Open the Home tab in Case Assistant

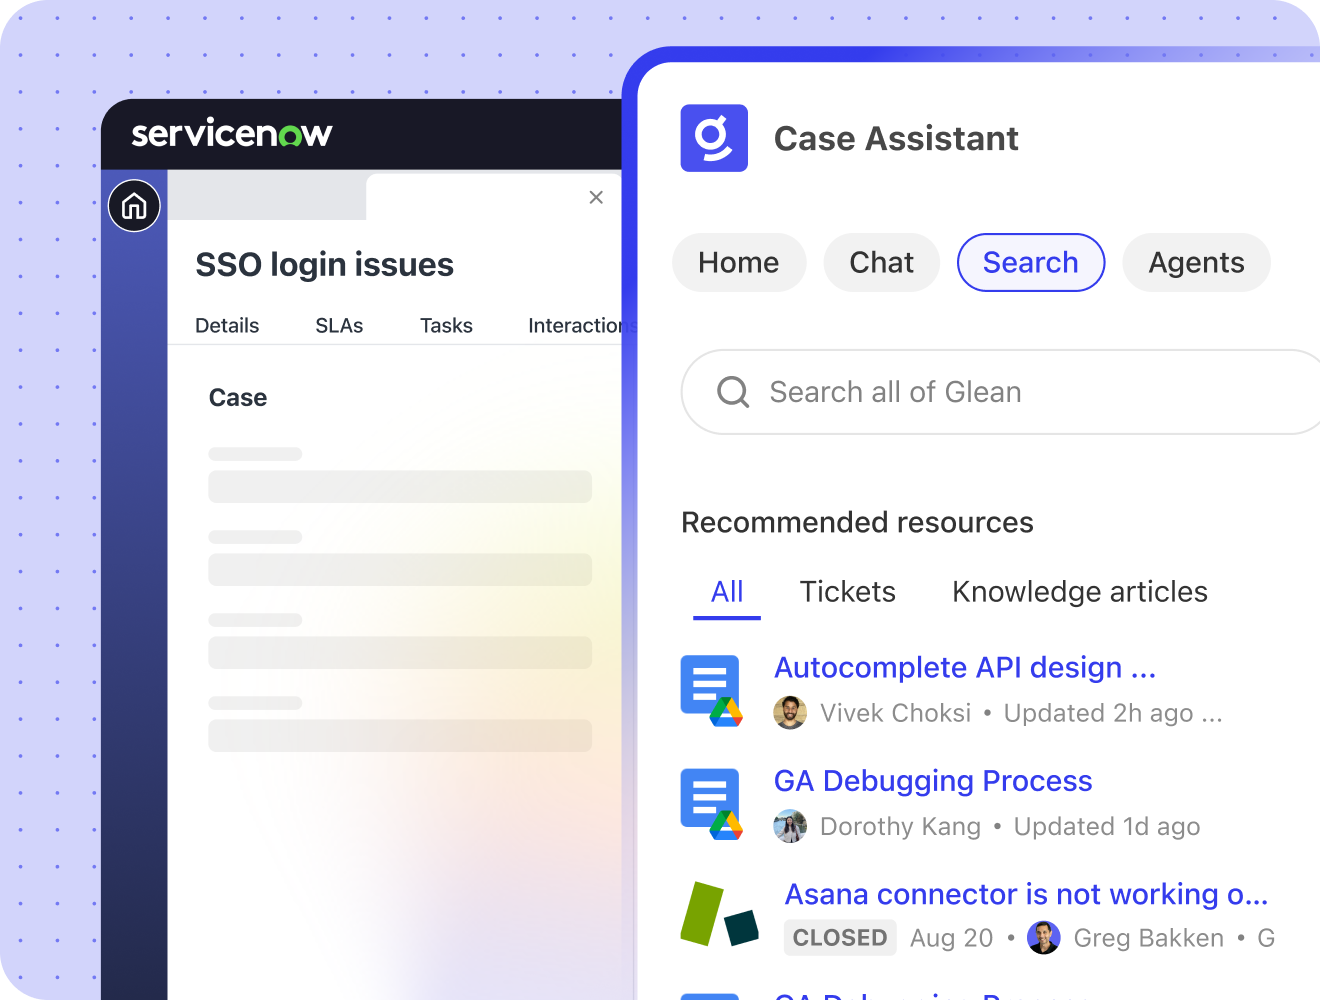pos(739,263)
